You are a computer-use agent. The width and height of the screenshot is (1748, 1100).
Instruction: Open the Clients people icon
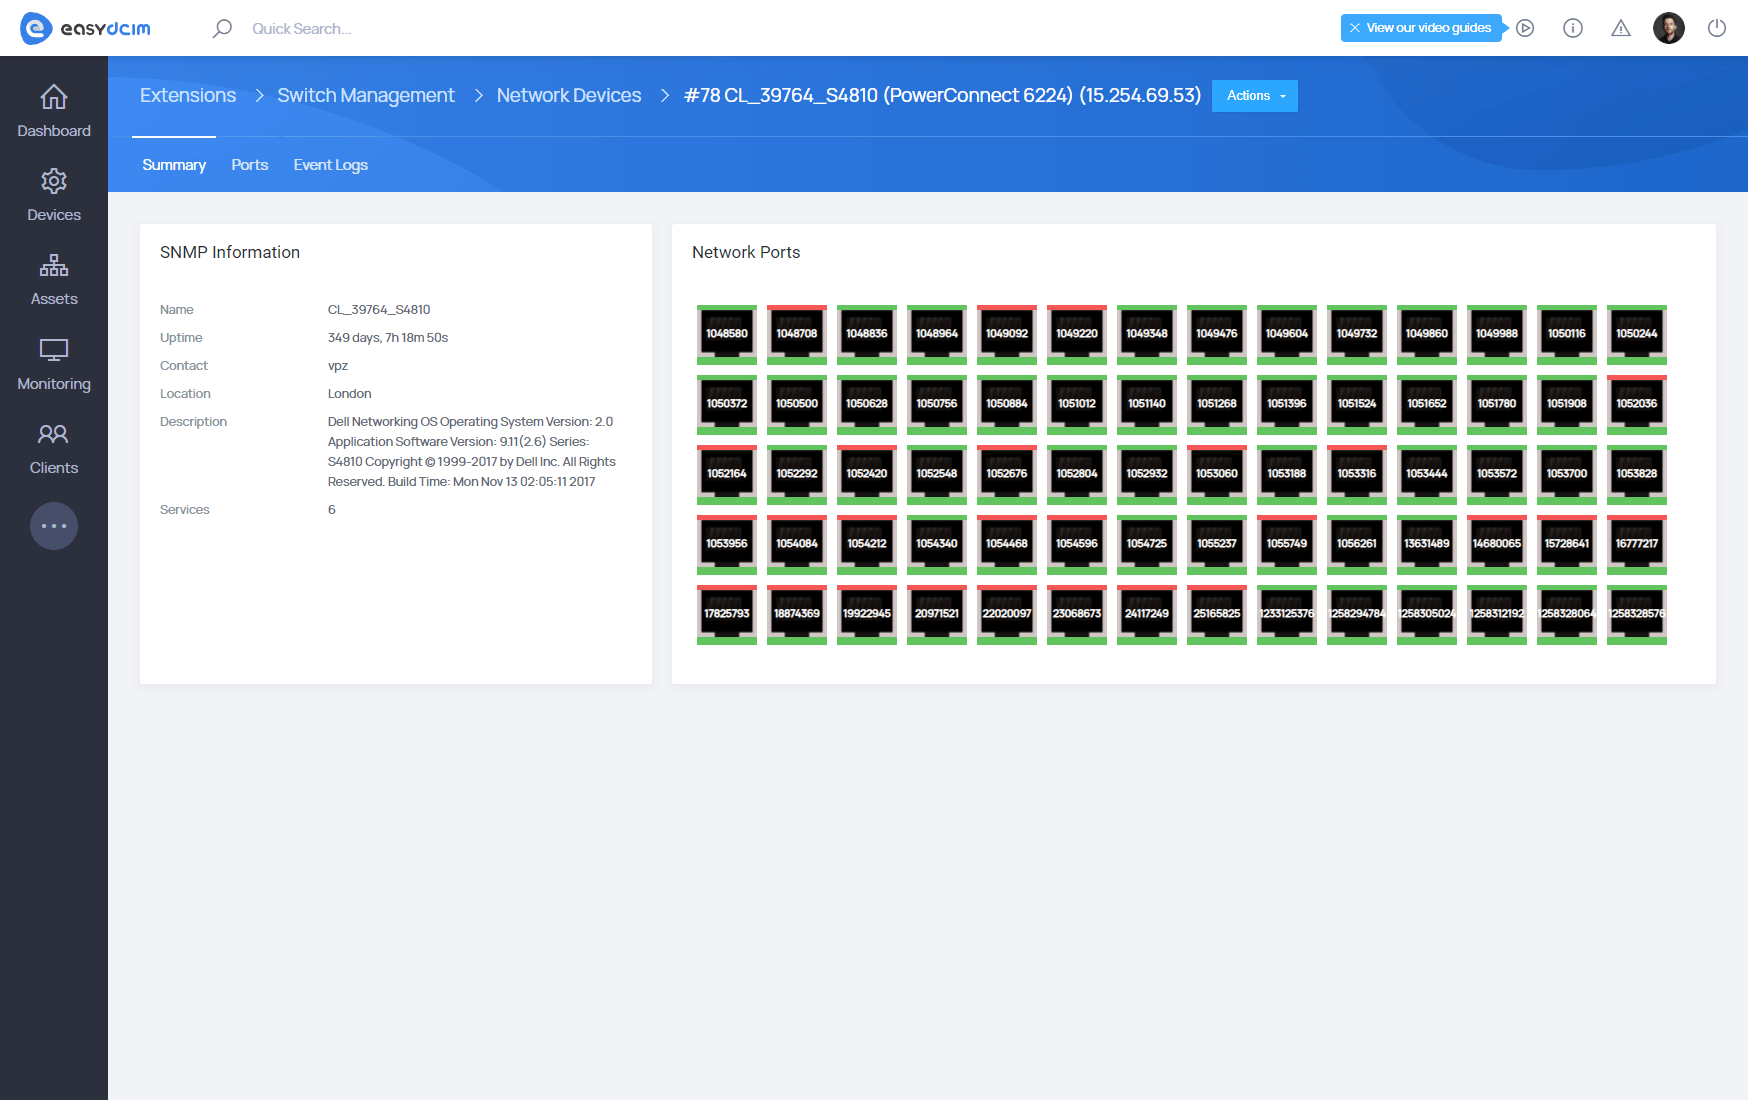pyautogui.click(x=54, y=434)
